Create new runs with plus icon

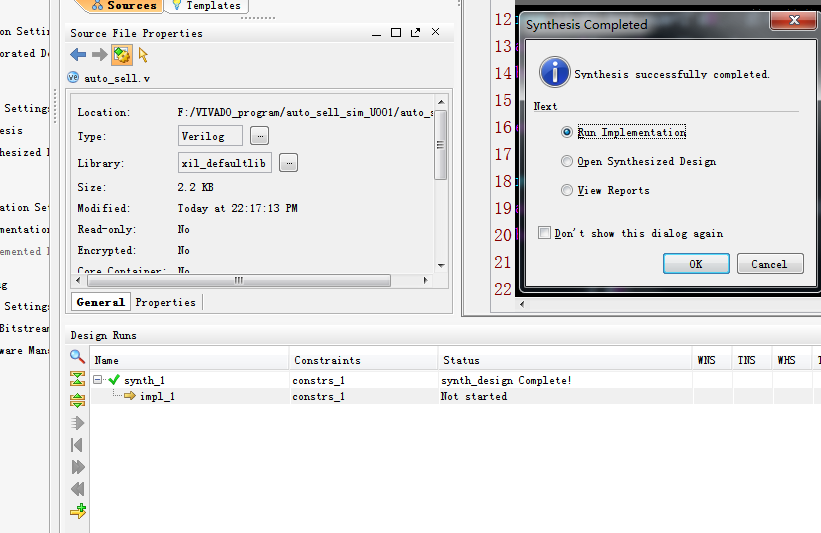[x=78, y=510]
